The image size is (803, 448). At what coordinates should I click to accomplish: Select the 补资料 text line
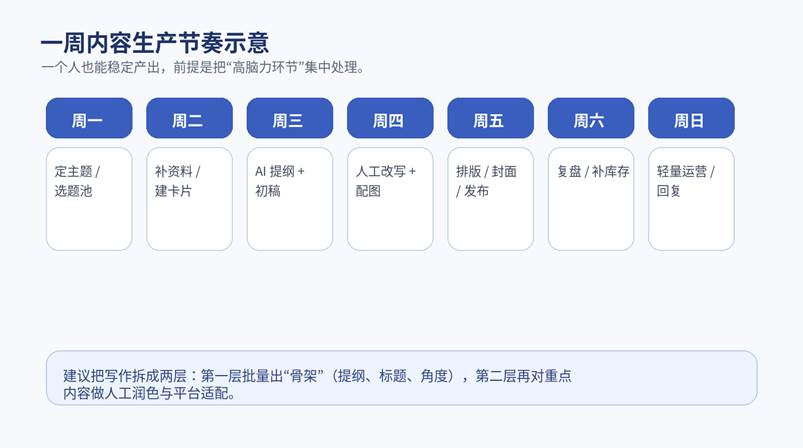[178, 171]
